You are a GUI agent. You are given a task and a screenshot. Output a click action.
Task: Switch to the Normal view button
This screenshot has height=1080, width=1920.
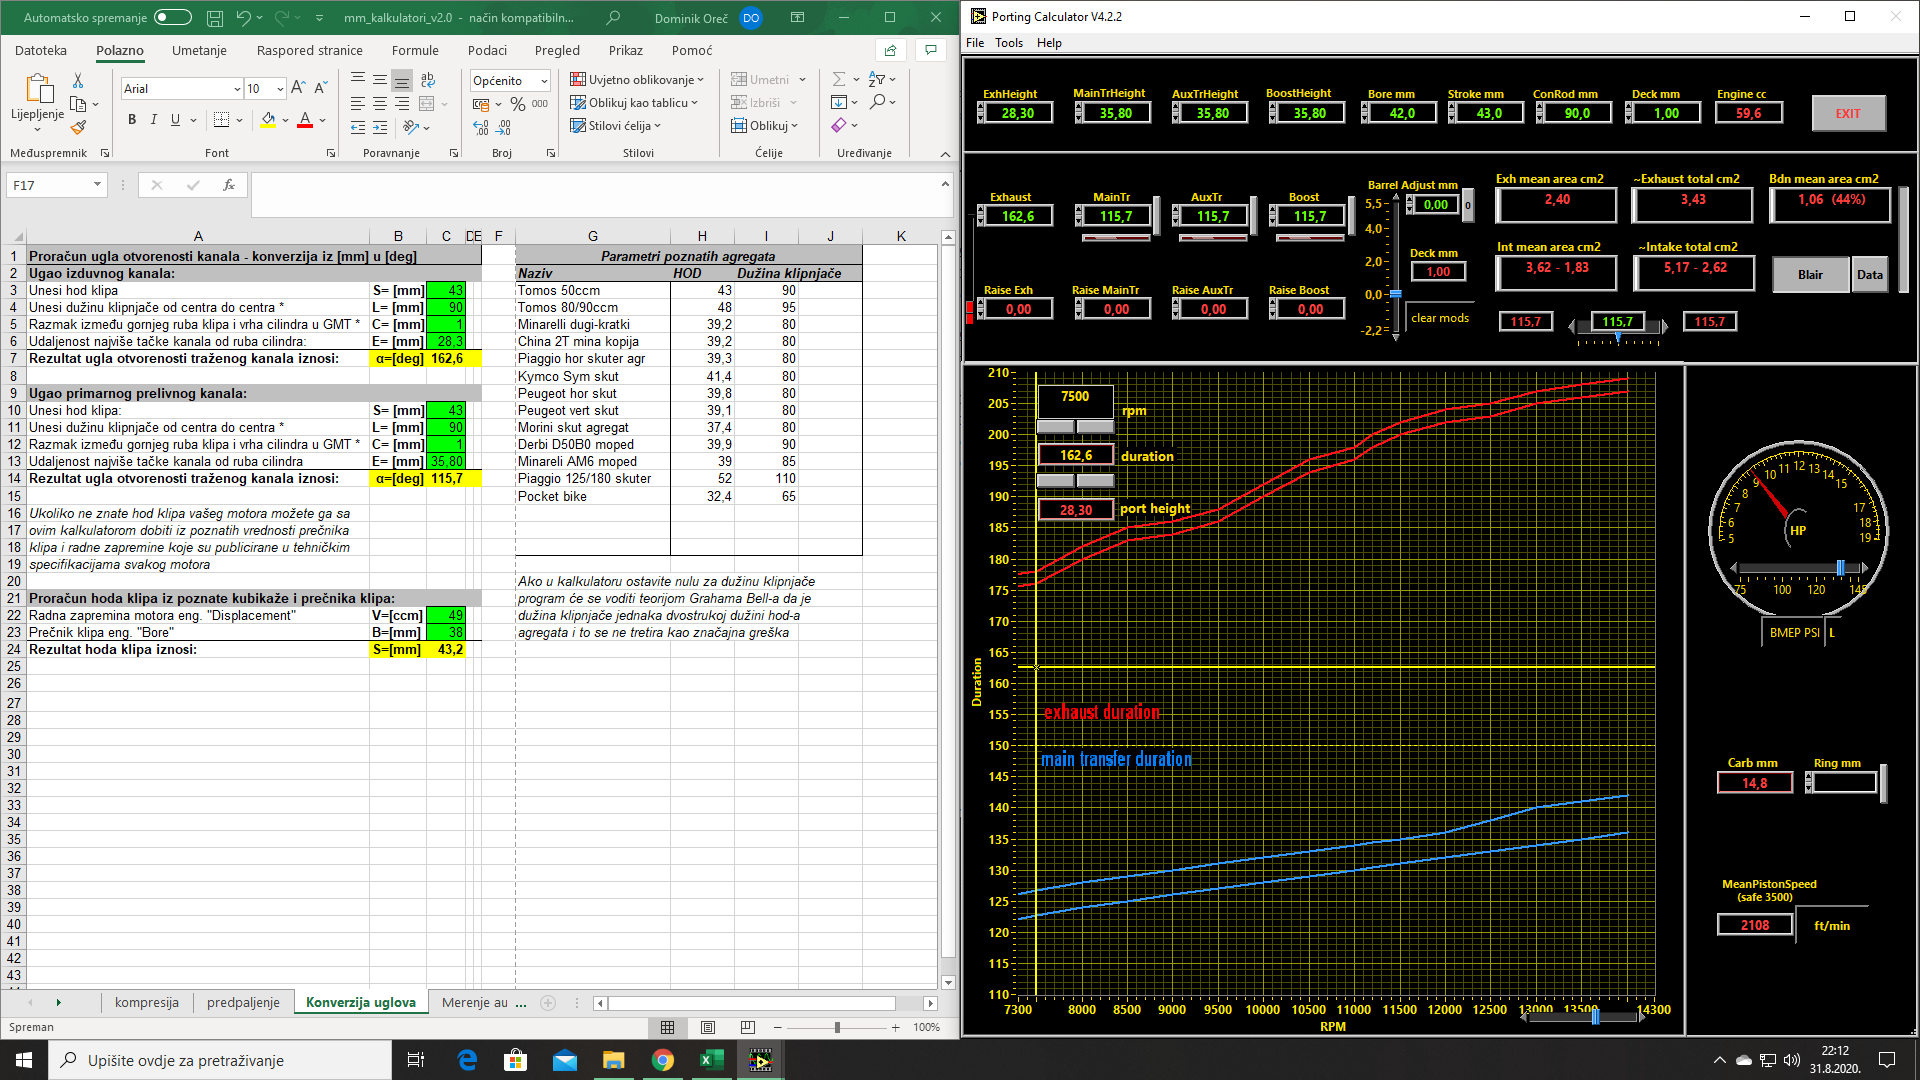point(667,1027)
